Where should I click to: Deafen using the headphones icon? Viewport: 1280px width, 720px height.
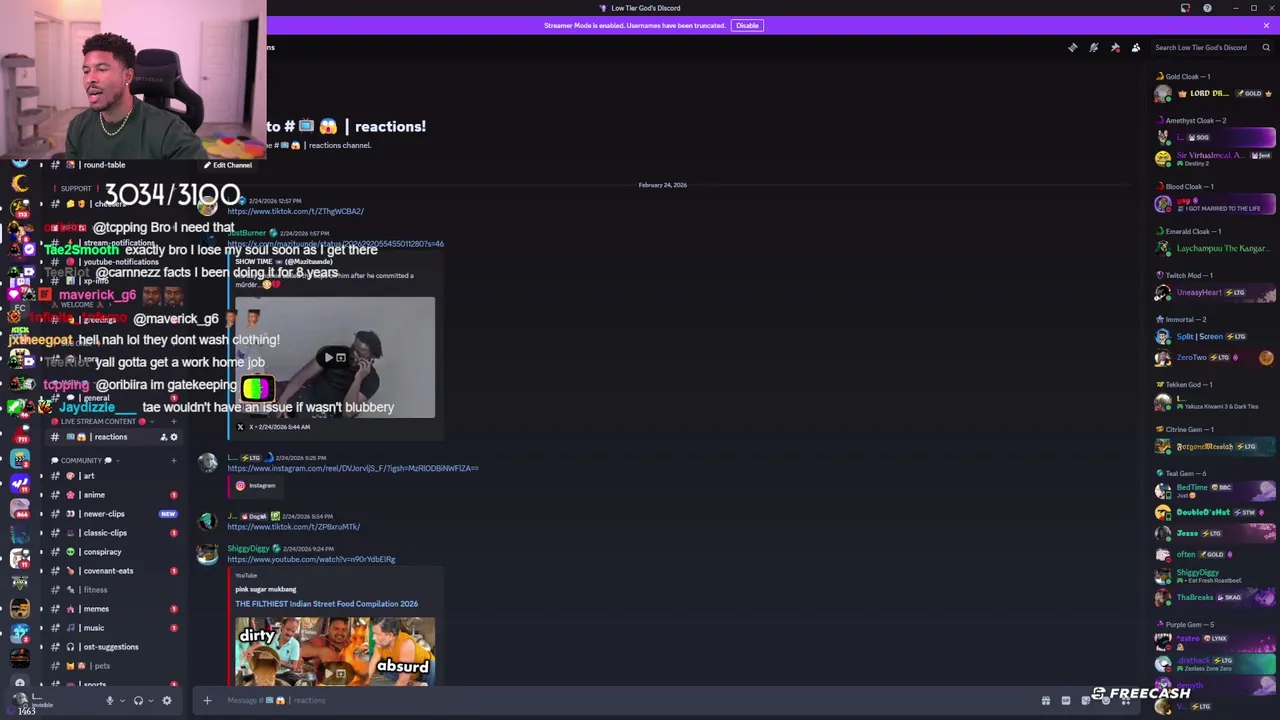(138, 701)
